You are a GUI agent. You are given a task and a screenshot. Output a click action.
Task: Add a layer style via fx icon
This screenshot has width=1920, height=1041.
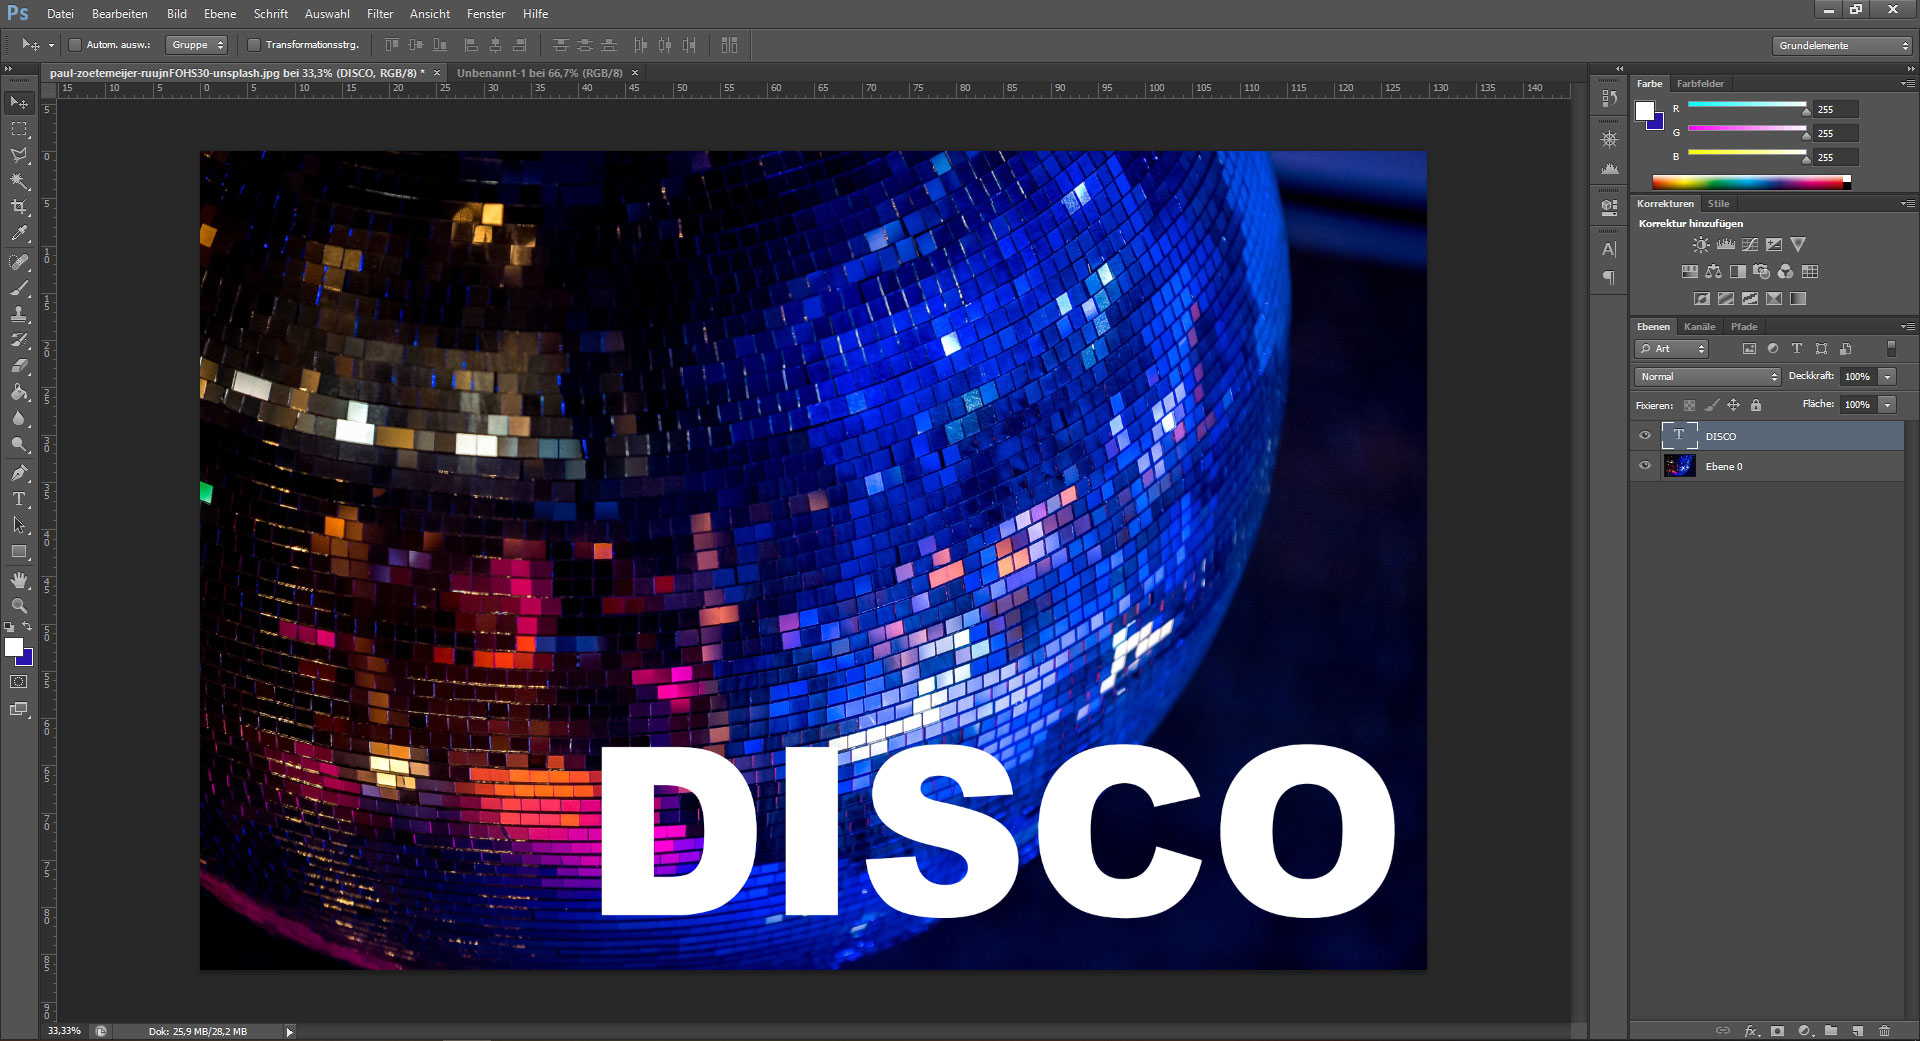point(1750,1030)
